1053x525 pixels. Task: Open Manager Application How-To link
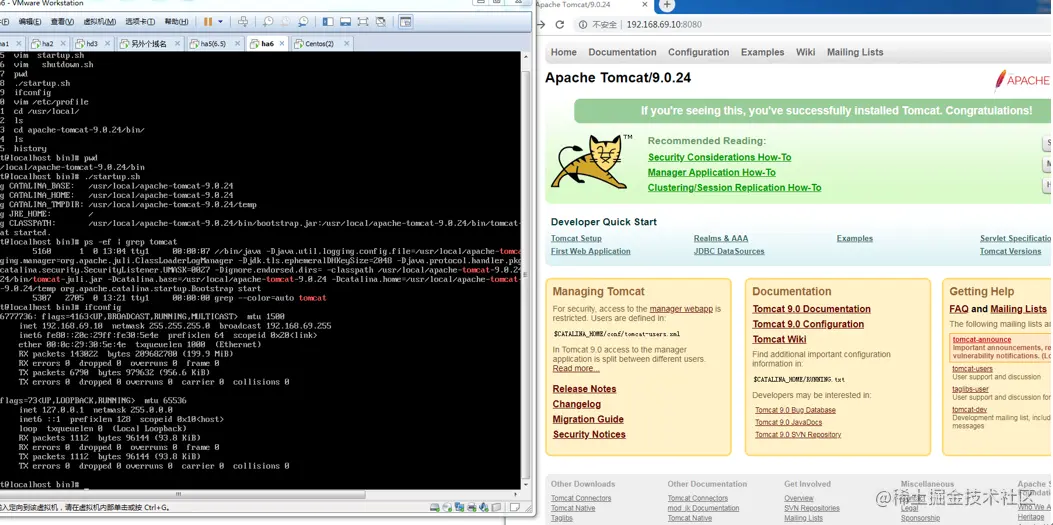[x=711, y=173]
